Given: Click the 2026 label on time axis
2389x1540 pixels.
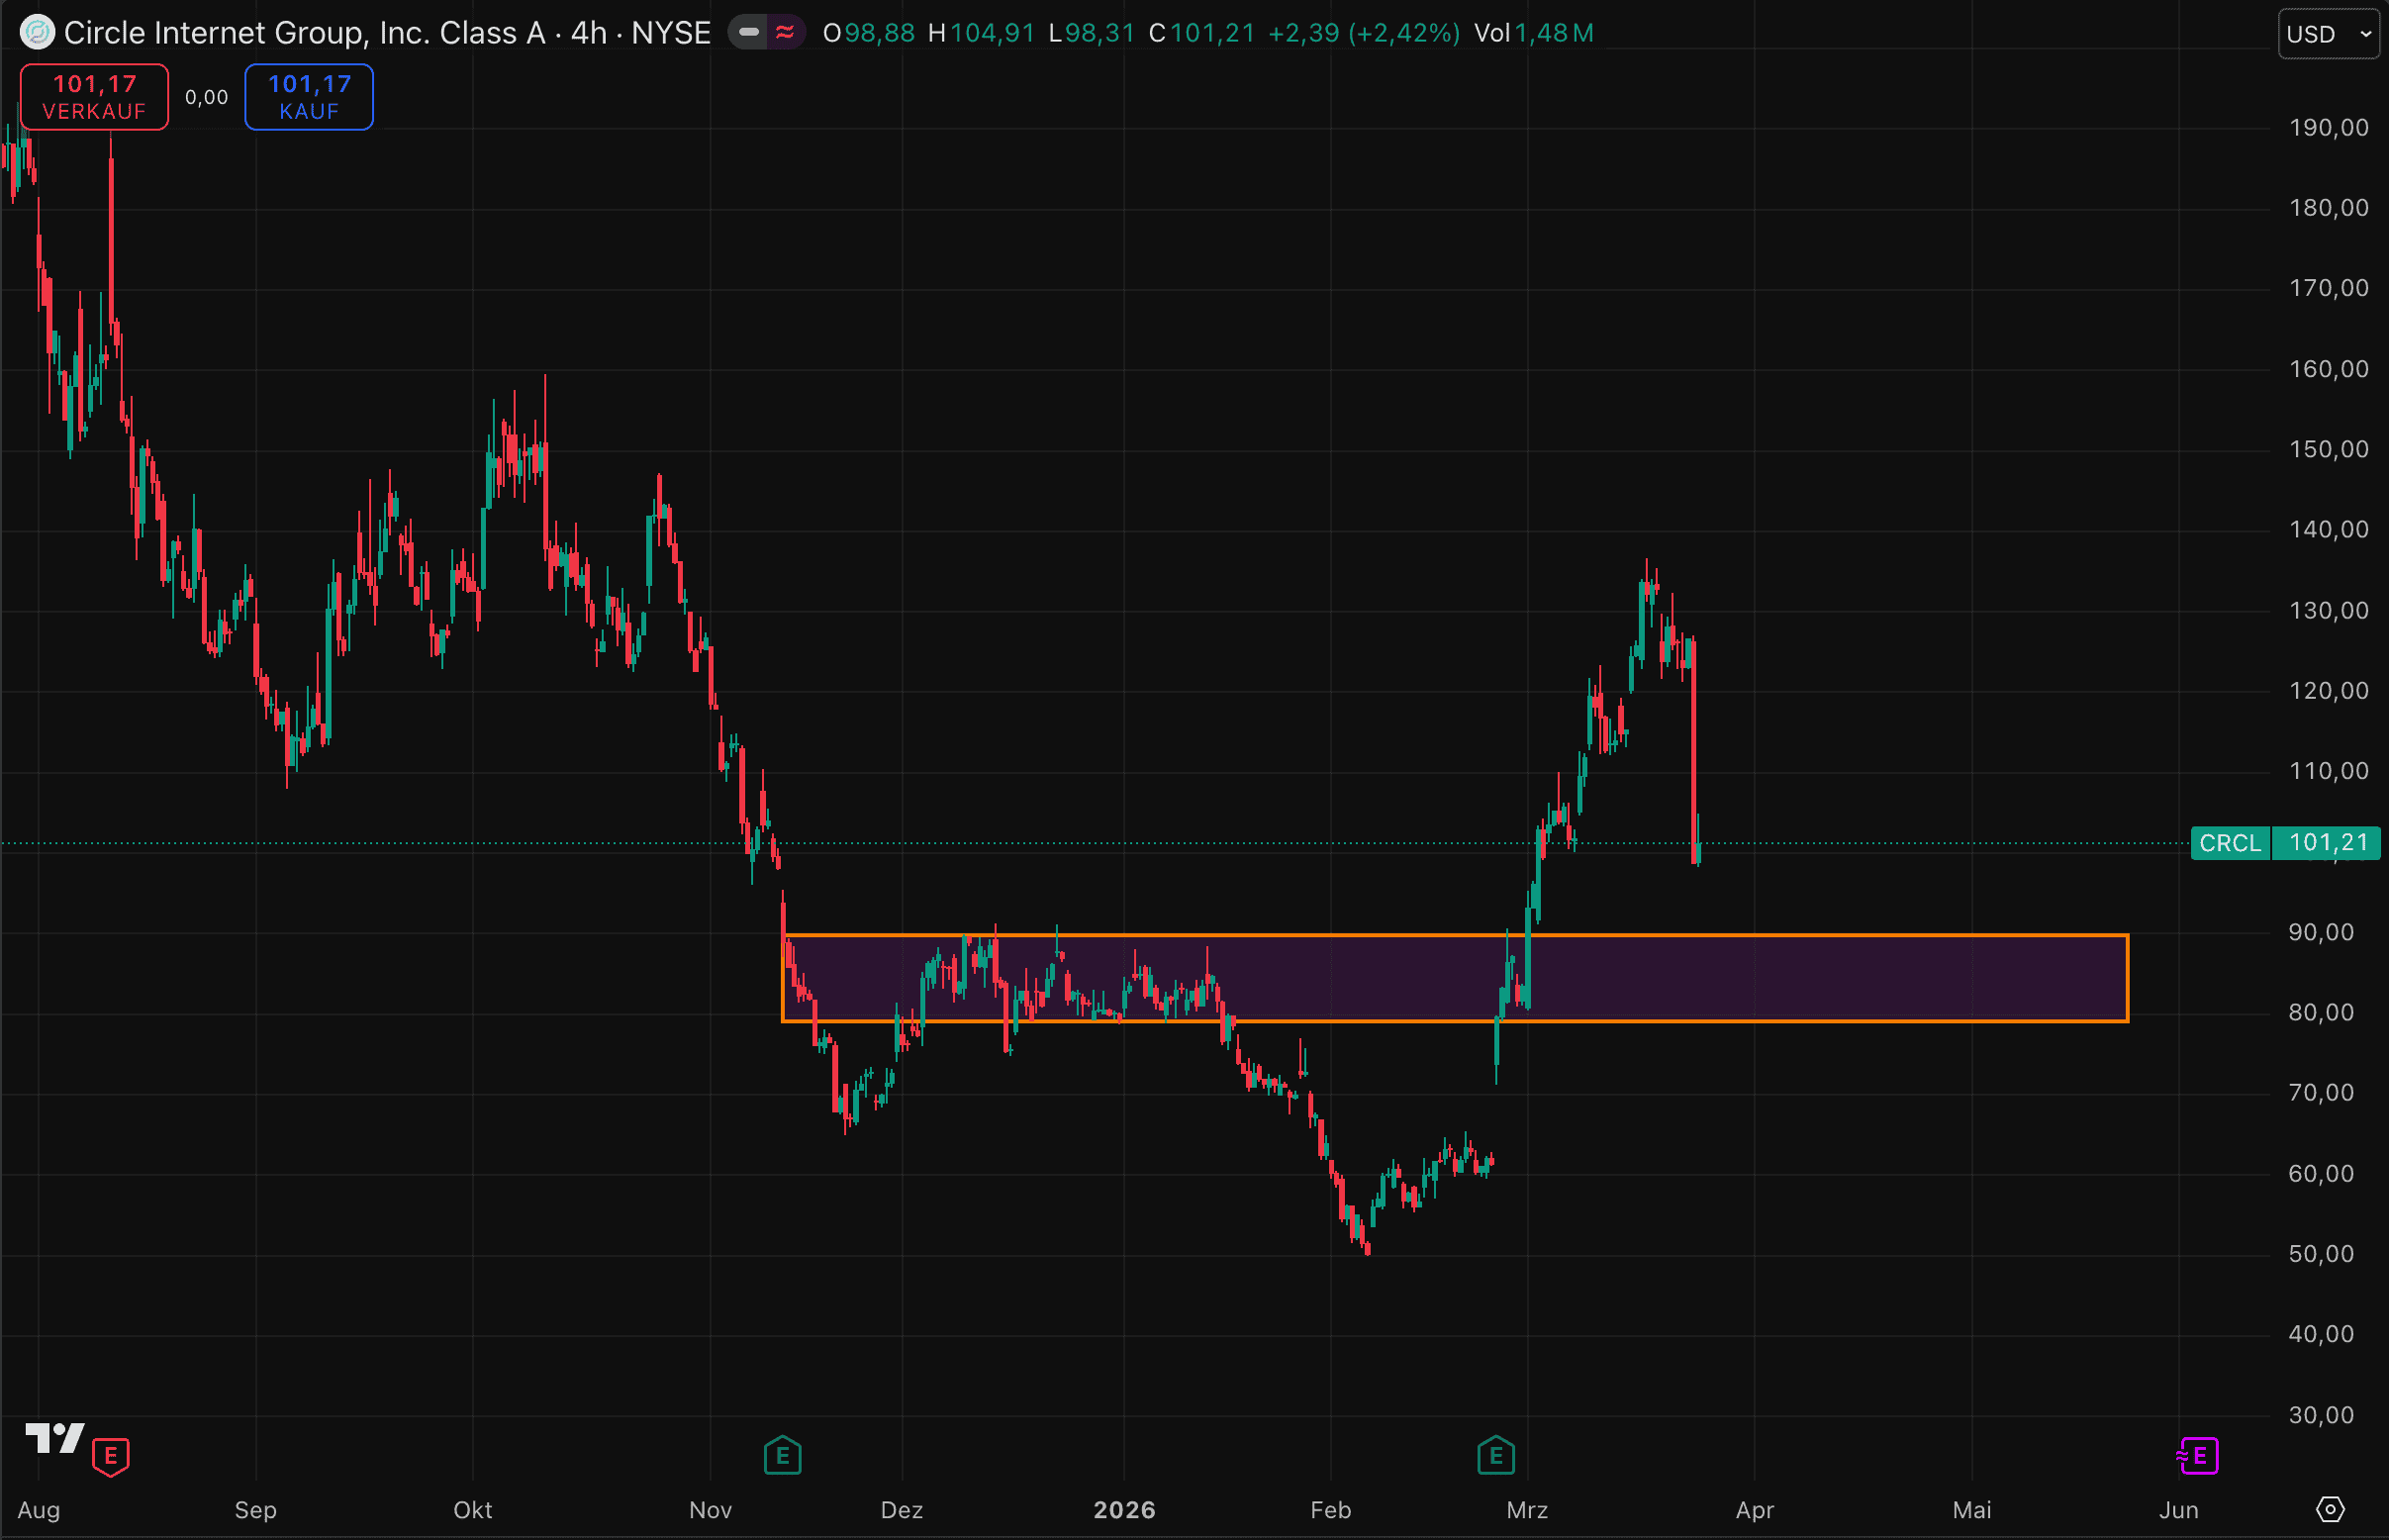Looking at the screenshot, I should (x=1124, y=1510).
